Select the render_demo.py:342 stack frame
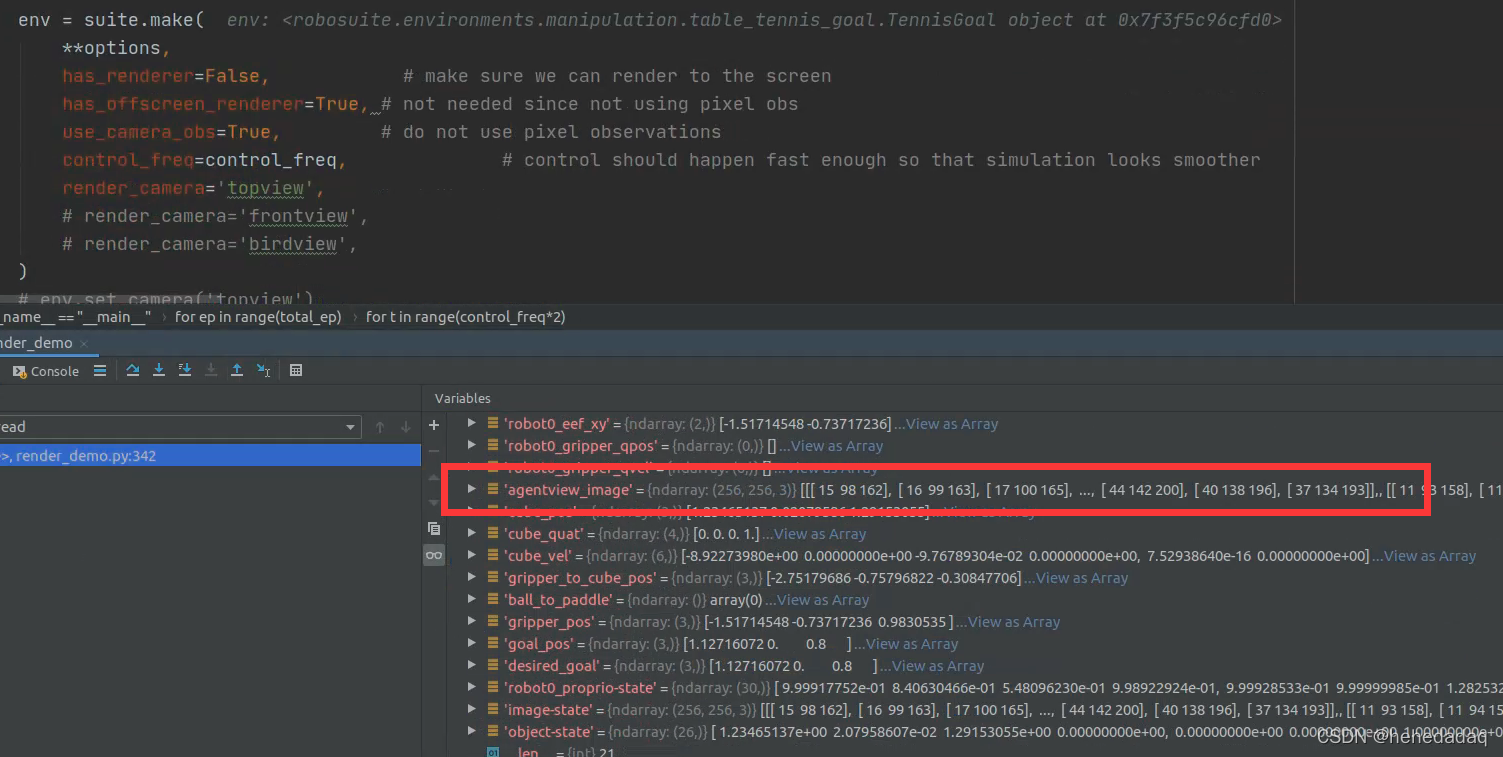Screen dimensions: 1503x757 click(210, 456)
